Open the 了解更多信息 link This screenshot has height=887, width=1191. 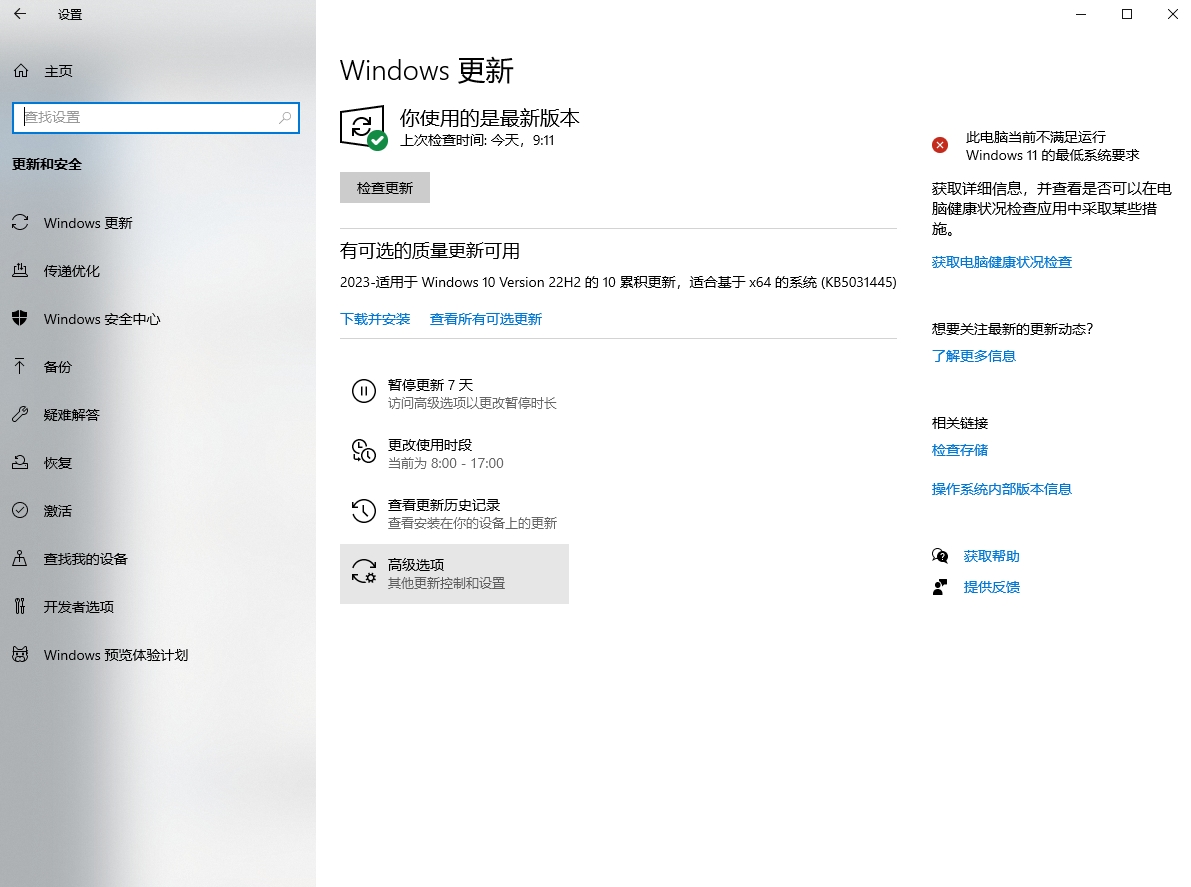[x=973, y=356]
